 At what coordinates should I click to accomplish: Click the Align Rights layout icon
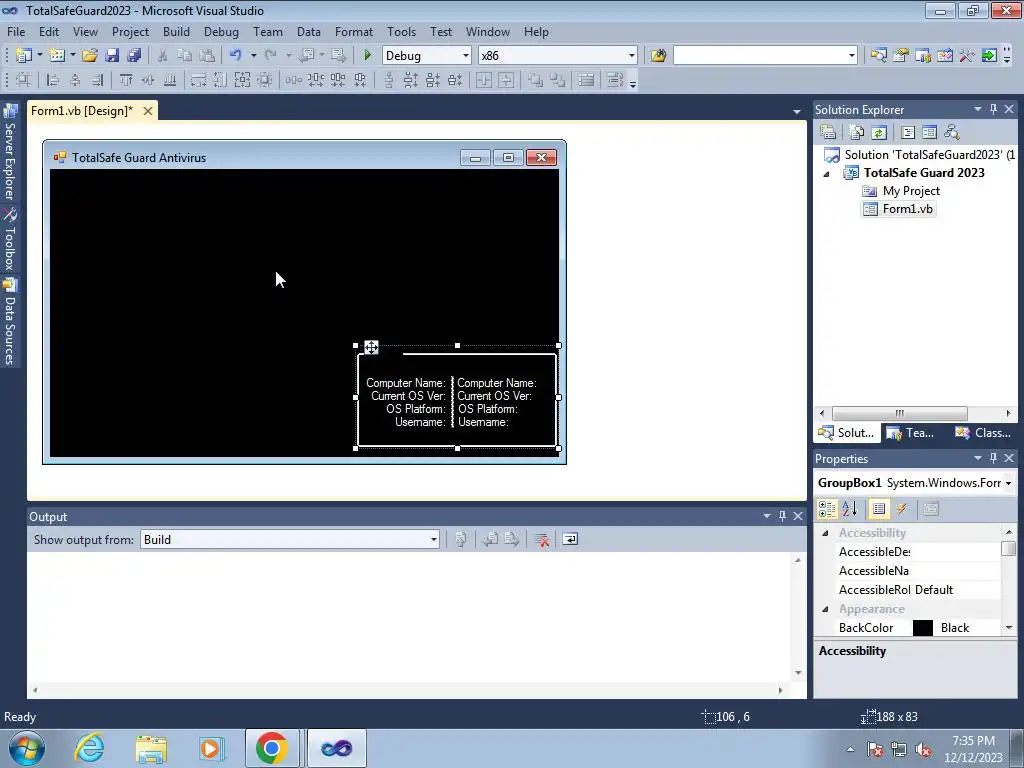point(97,80)
